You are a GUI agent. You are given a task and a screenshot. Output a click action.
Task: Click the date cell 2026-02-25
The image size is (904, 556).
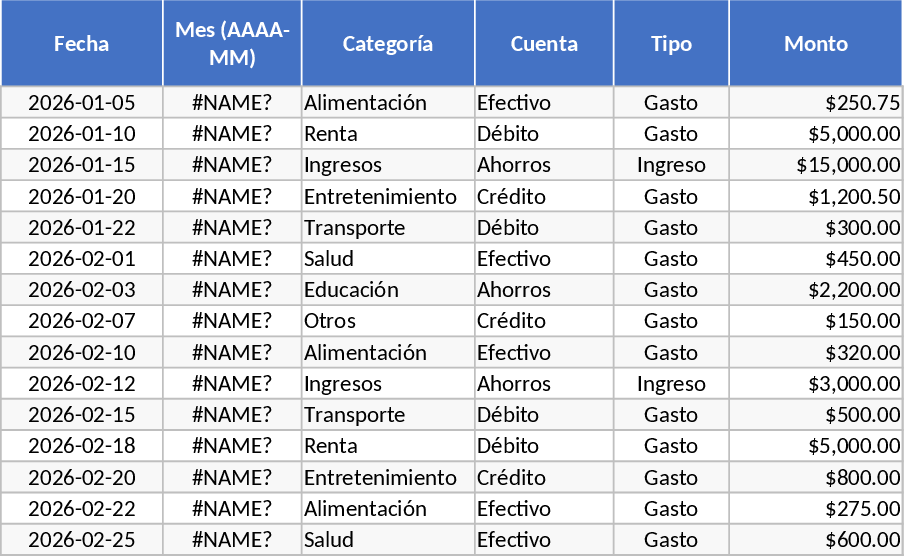[x=82, y=540]
